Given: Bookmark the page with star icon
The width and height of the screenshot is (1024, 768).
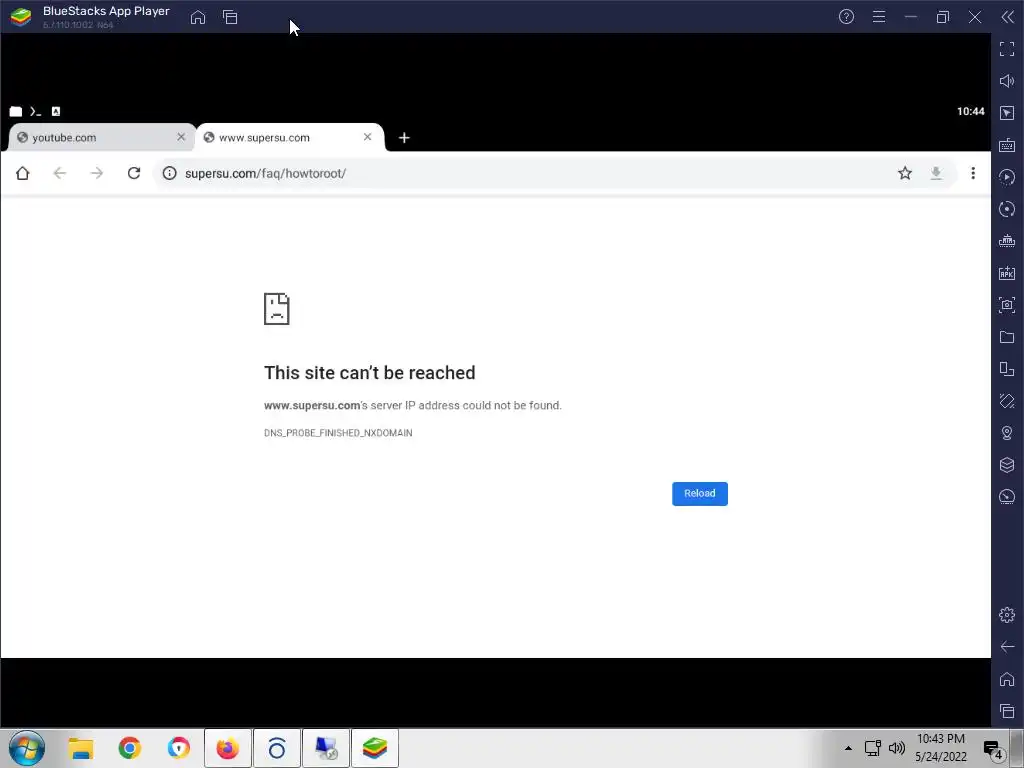Looking at the screenshot, I should 904,173.
